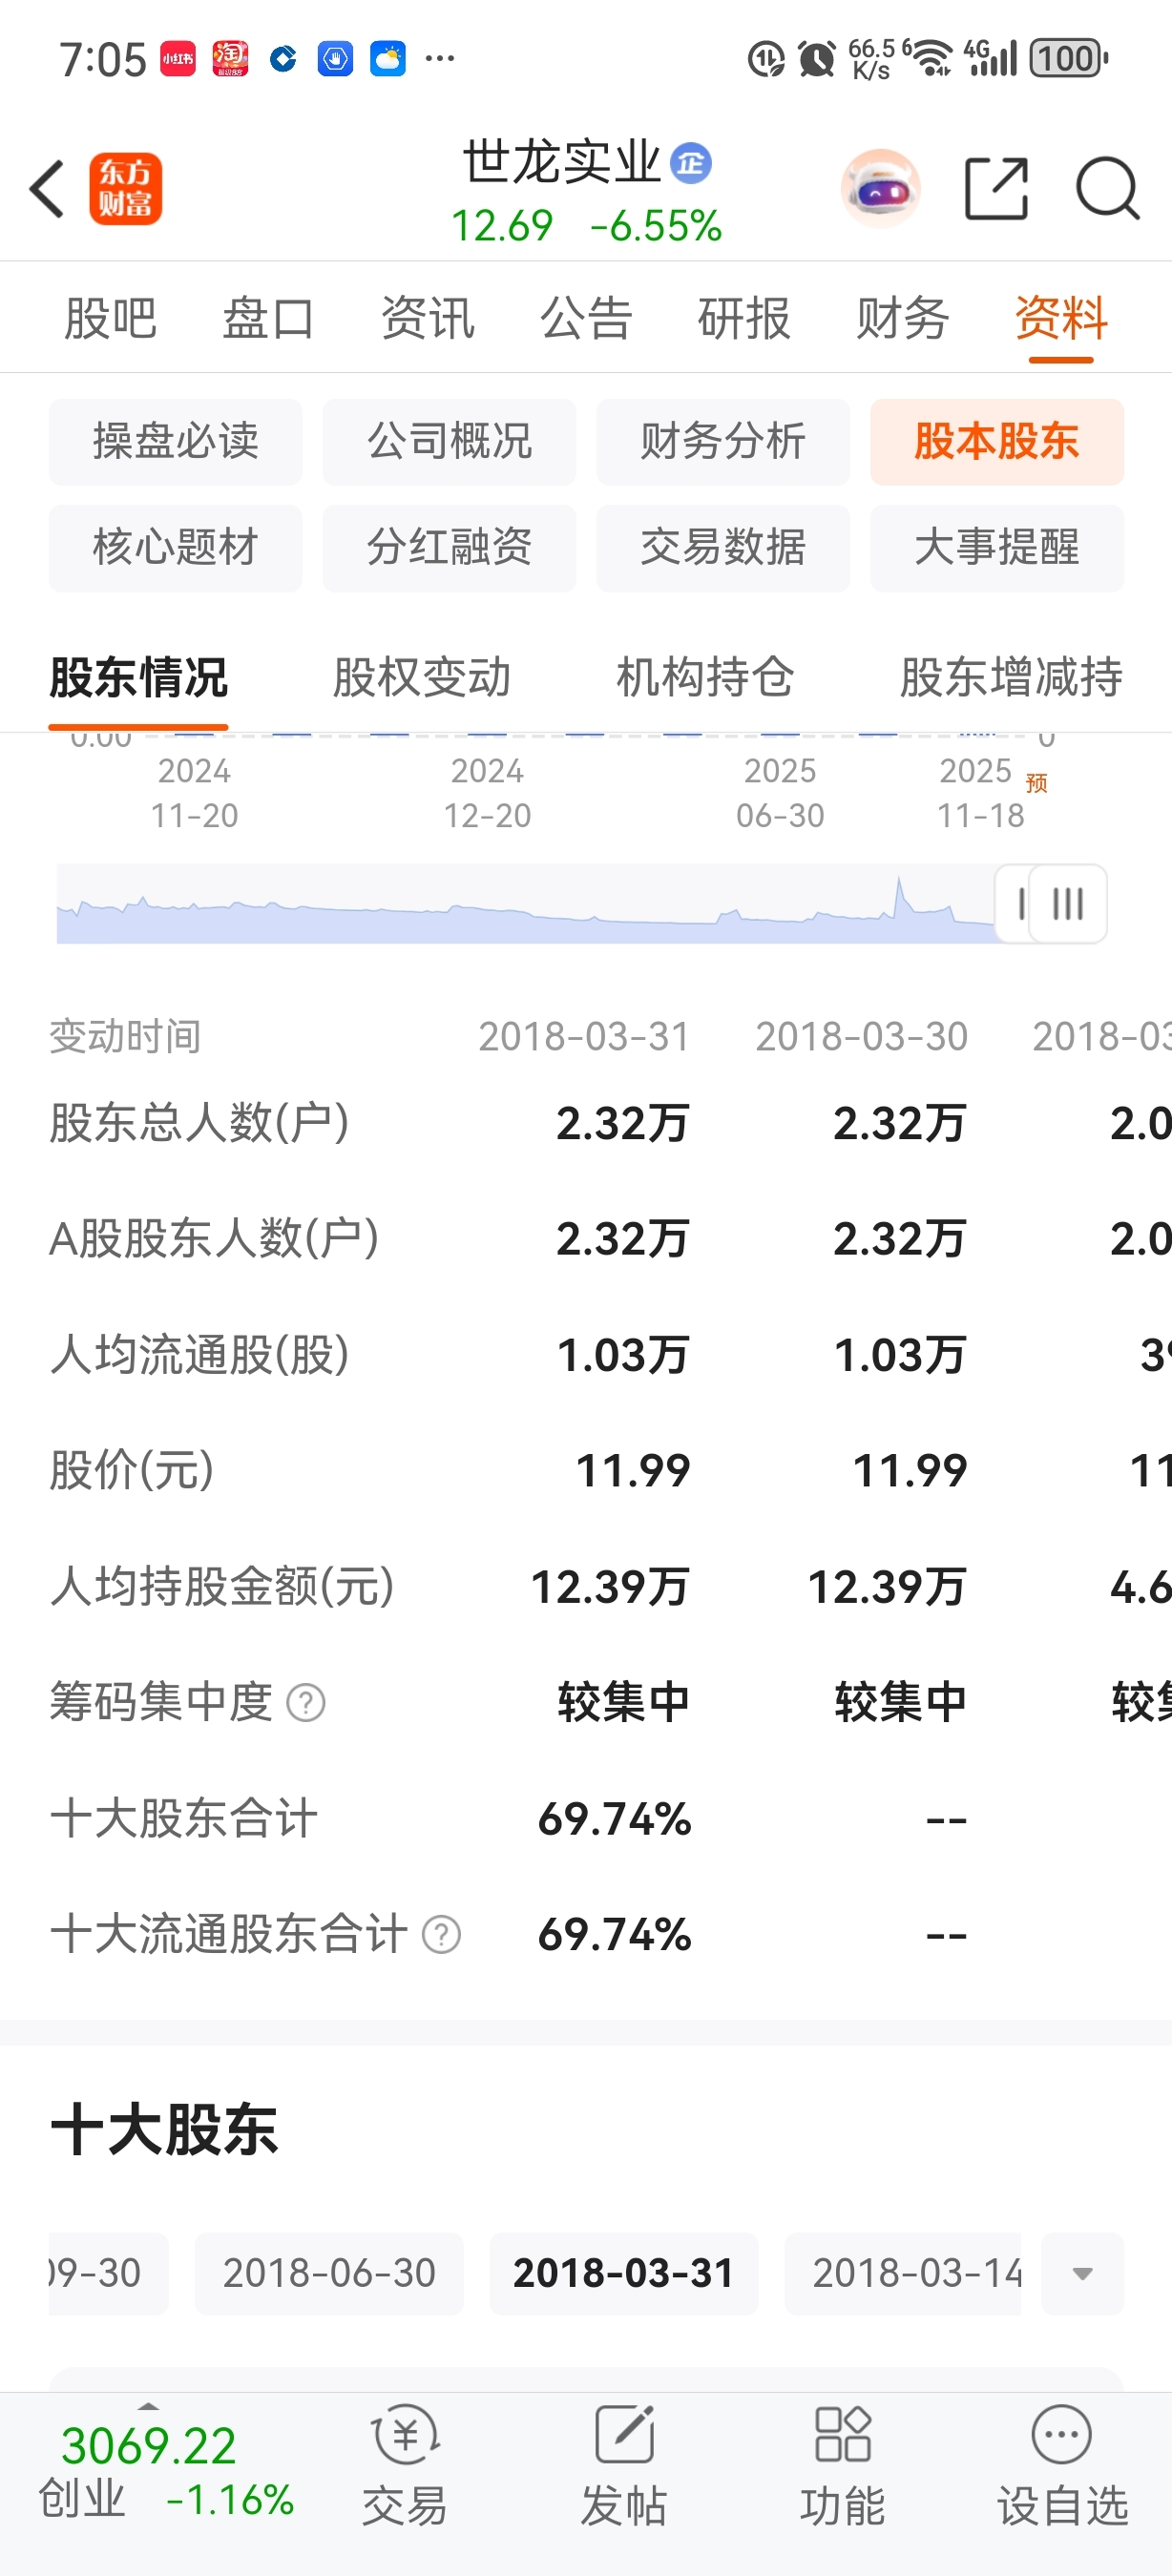
Task: Open the 大事提醒 section
Action: tap(997, 548)
